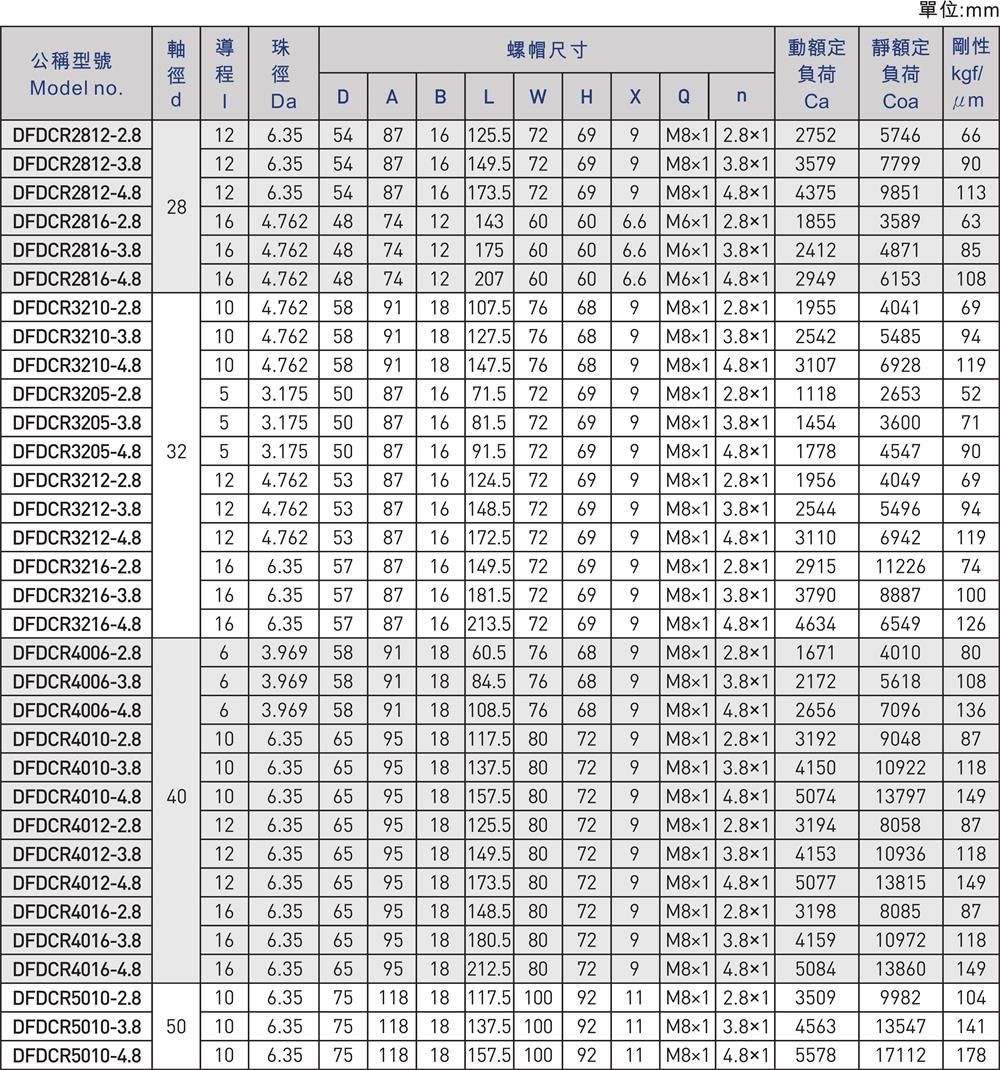Viewport: 1000px width, 1070px height.
Task: Select model DFDCR3210-3.8 in the table
Action: (x=77, y=337)
